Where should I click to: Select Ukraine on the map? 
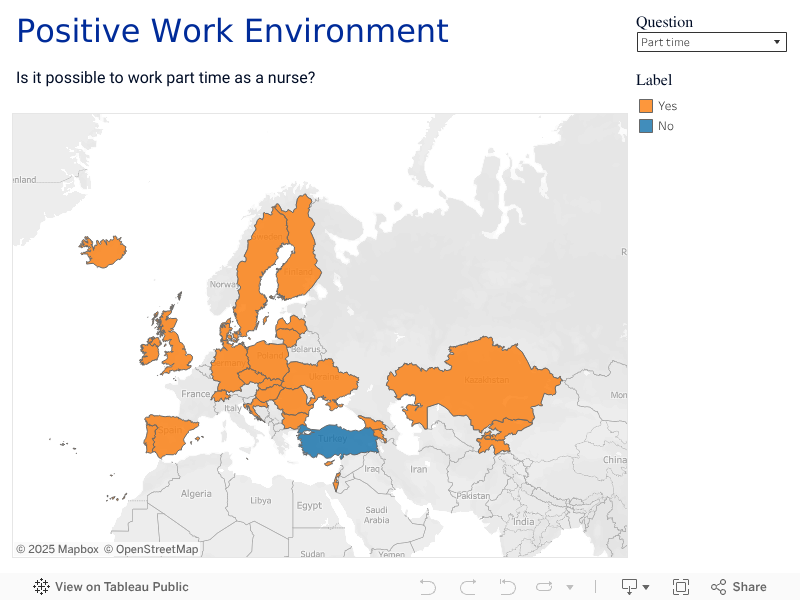321,380
